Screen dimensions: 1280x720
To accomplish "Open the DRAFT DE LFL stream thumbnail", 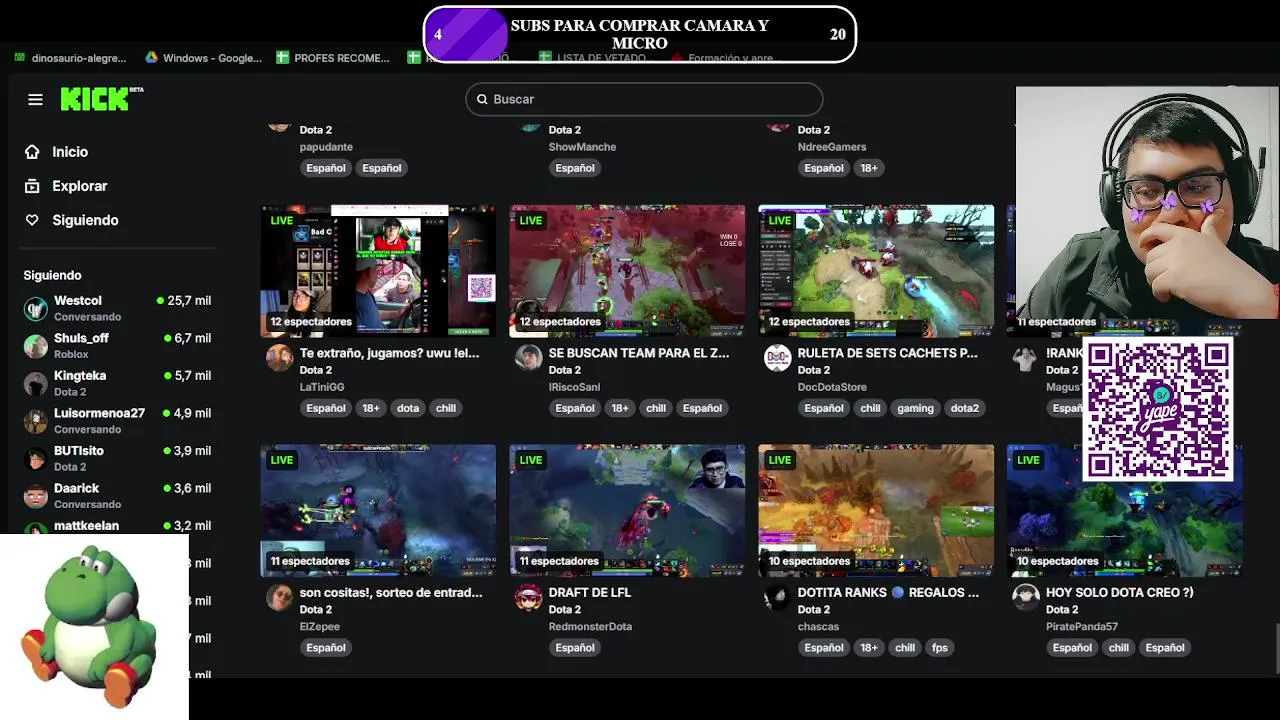I will click(627, 510).
